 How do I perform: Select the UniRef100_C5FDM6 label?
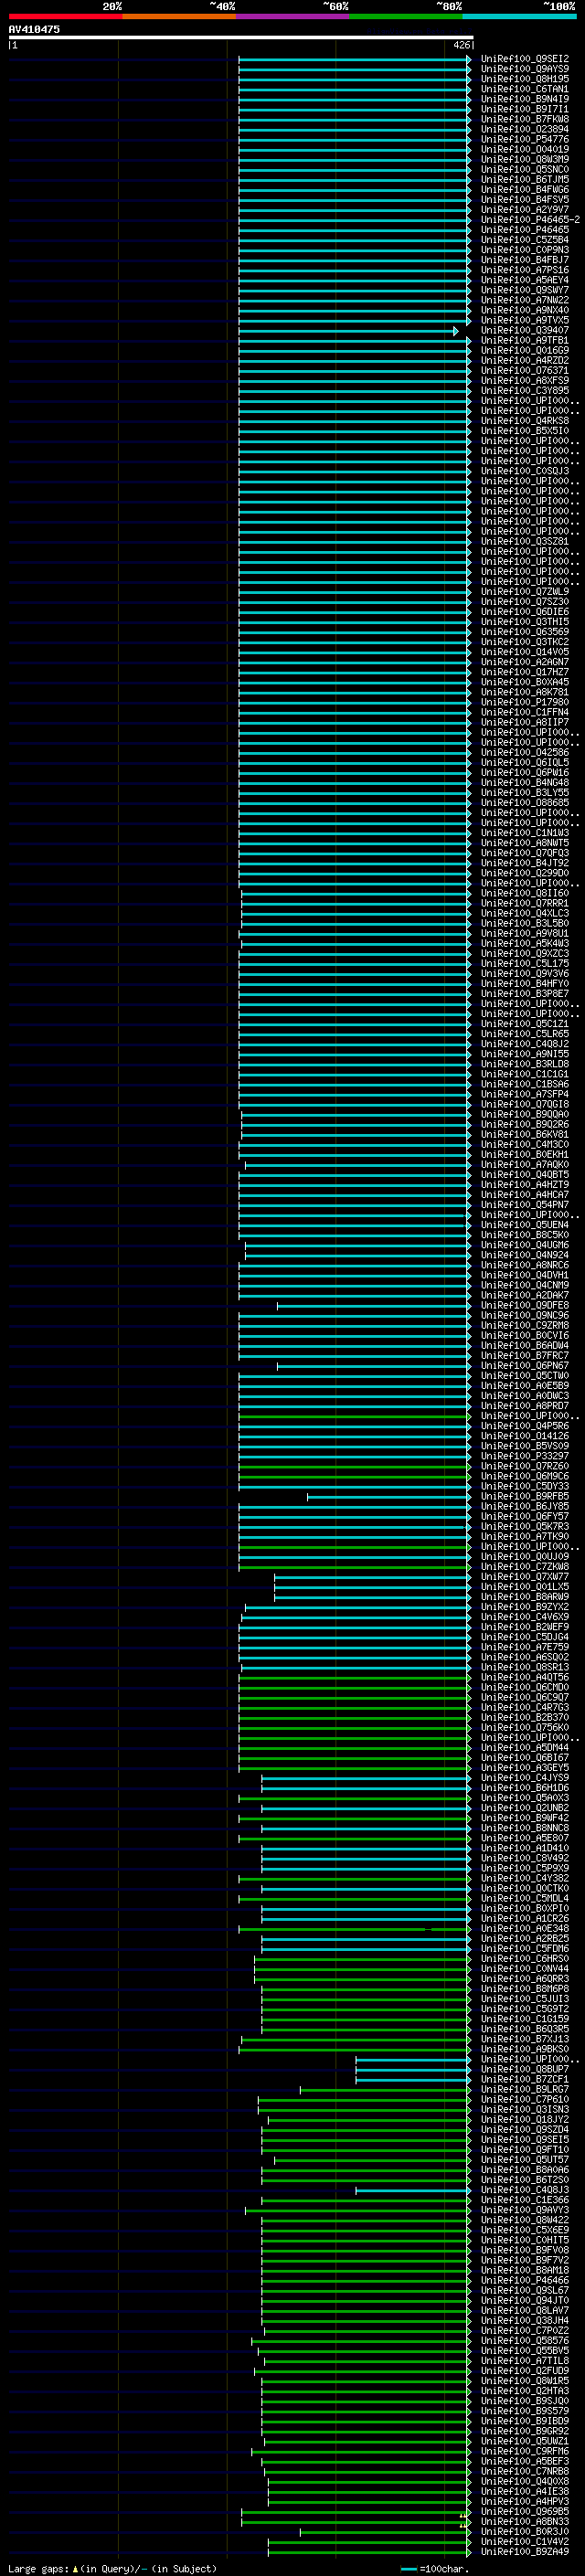(525, 1948)
